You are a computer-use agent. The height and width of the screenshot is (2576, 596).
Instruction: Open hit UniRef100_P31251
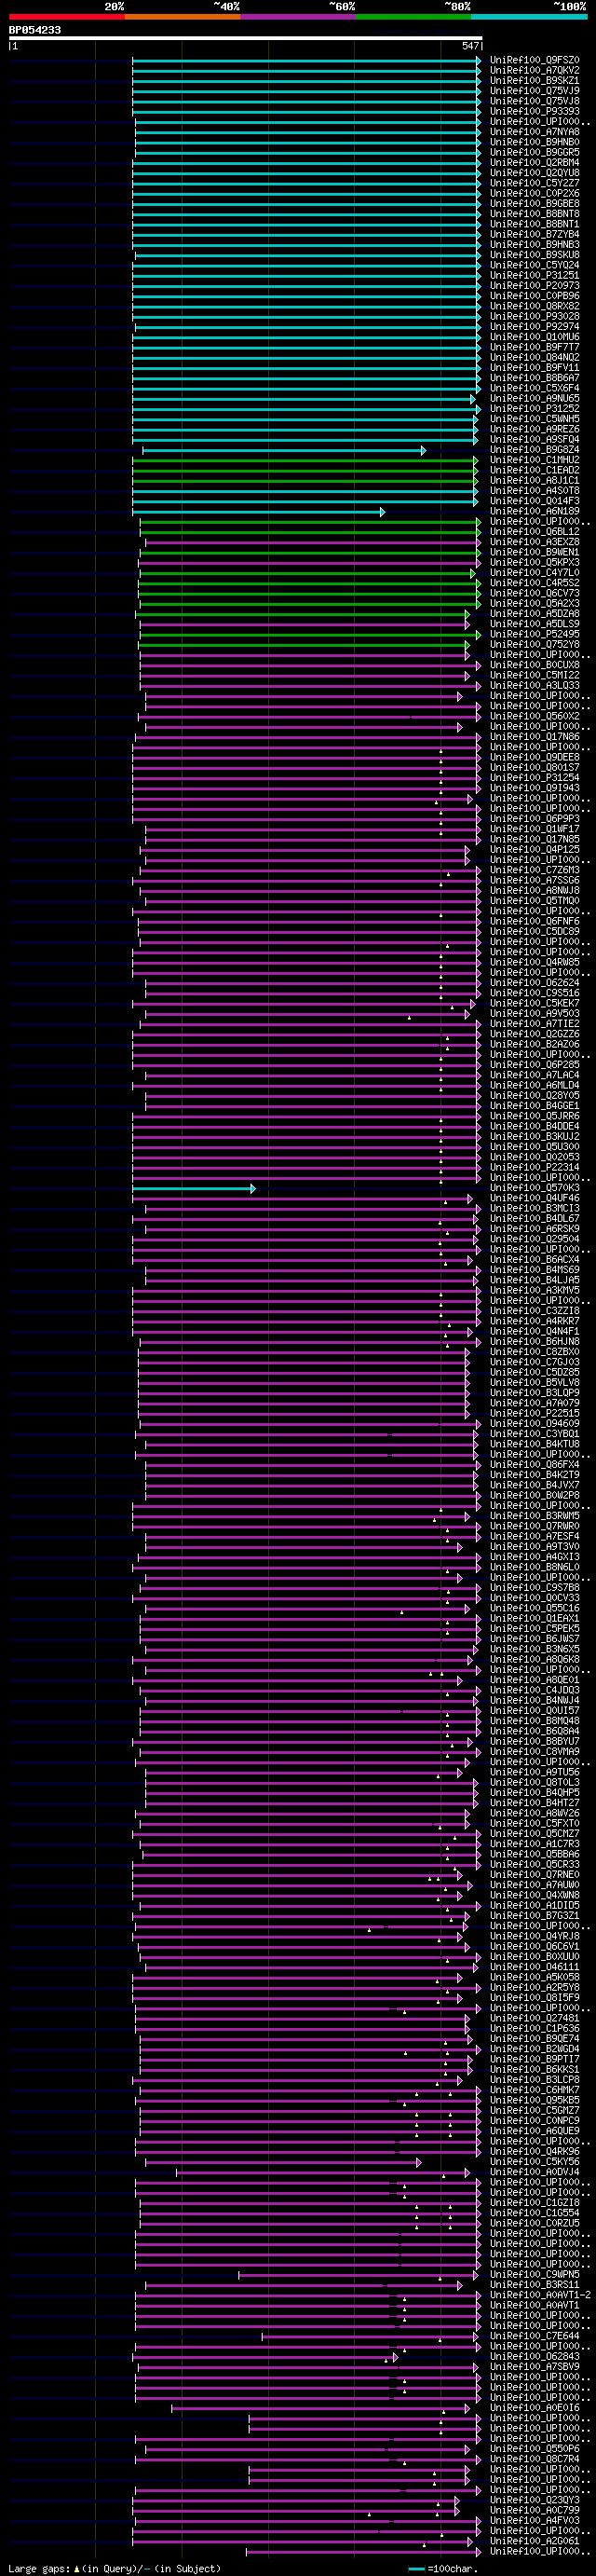534,275
